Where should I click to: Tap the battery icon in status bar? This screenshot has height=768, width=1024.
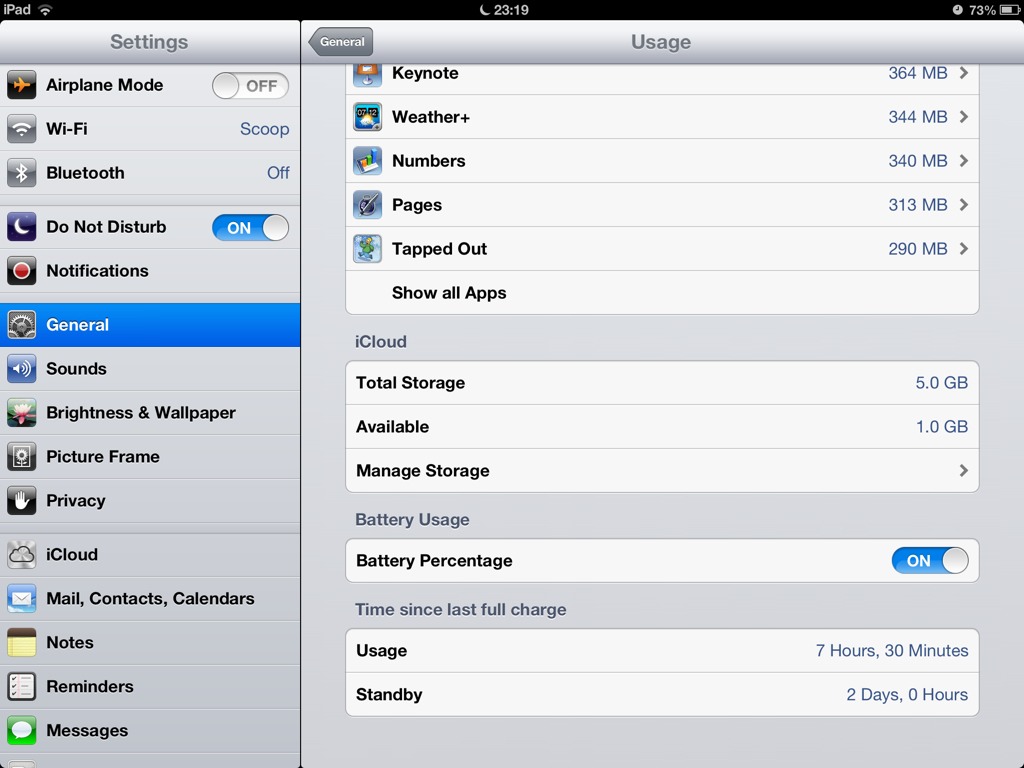pos(1010,10)
